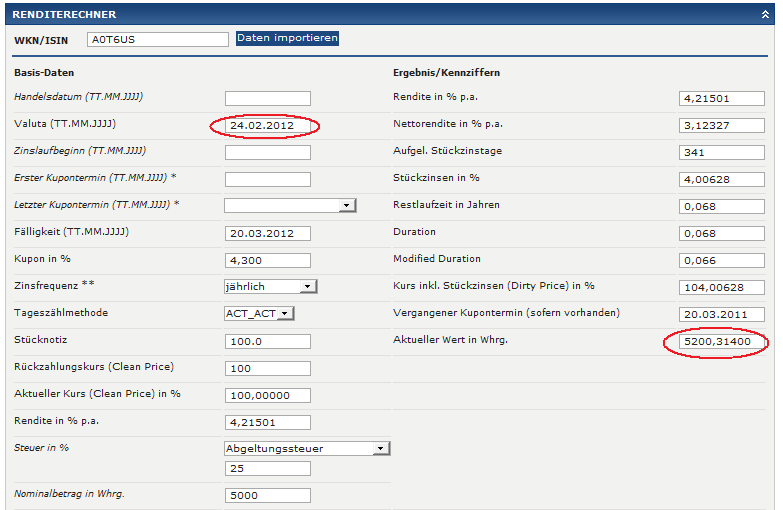Open the Steuer Abgeltungssteuer dropdown

(x=306, y=449)
